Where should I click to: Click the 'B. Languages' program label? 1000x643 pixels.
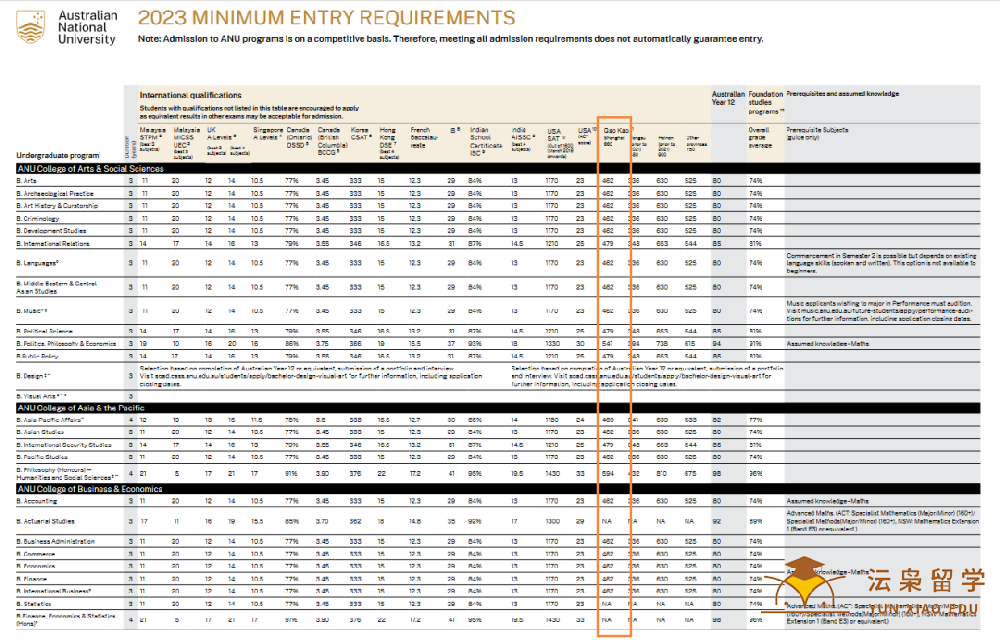coord(38,263)
